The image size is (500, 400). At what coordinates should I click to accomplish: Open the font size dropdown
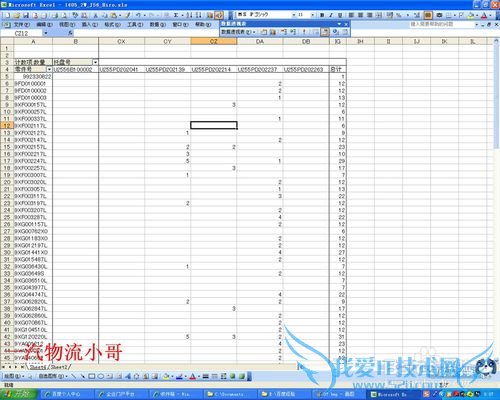click(312, 15)
